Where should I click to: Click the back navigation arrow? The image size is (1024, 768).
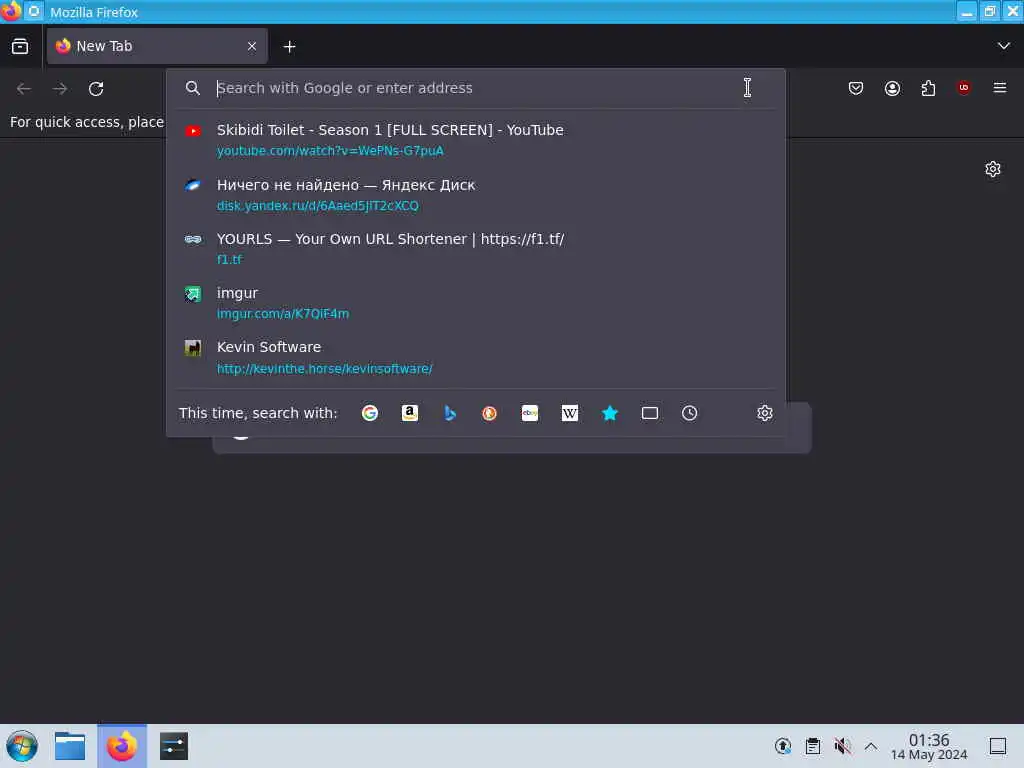coord(24,88)
